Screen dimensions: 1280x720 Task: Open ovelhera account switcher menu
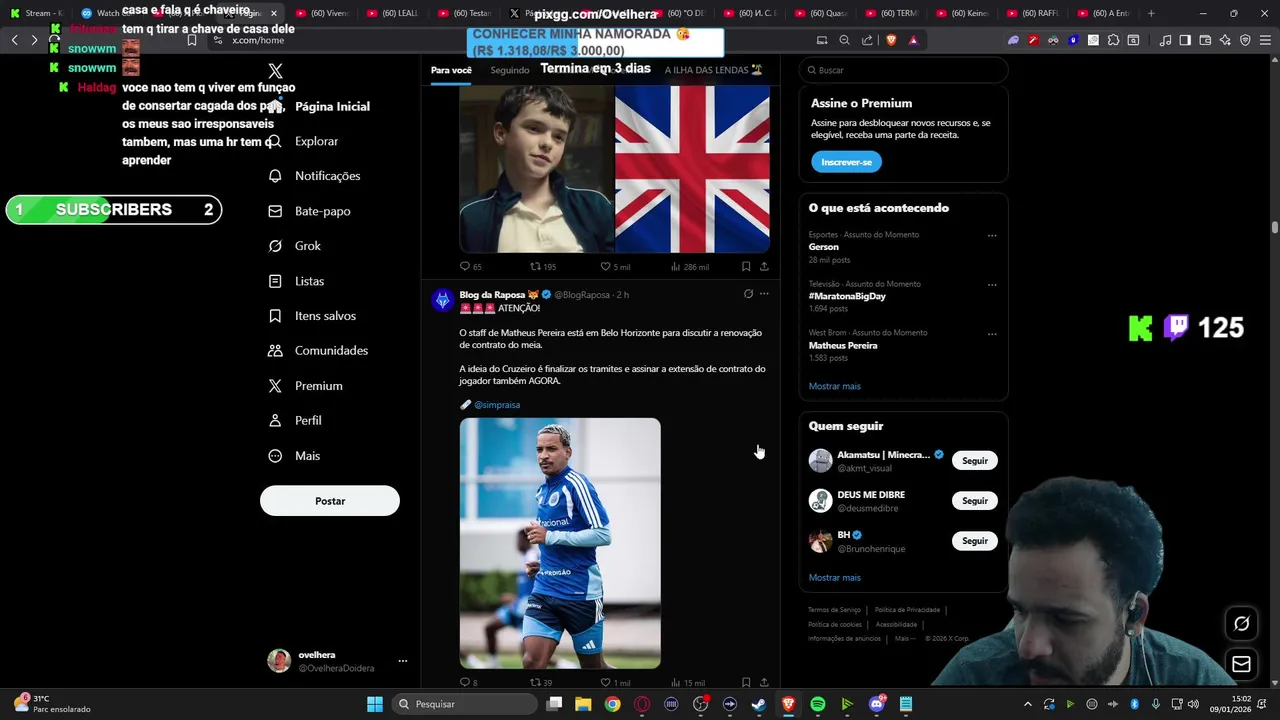point(403,661)
